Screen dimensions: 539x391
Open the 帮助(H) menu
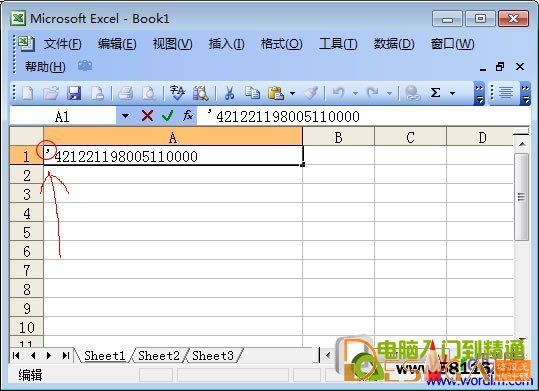(45, 66)
